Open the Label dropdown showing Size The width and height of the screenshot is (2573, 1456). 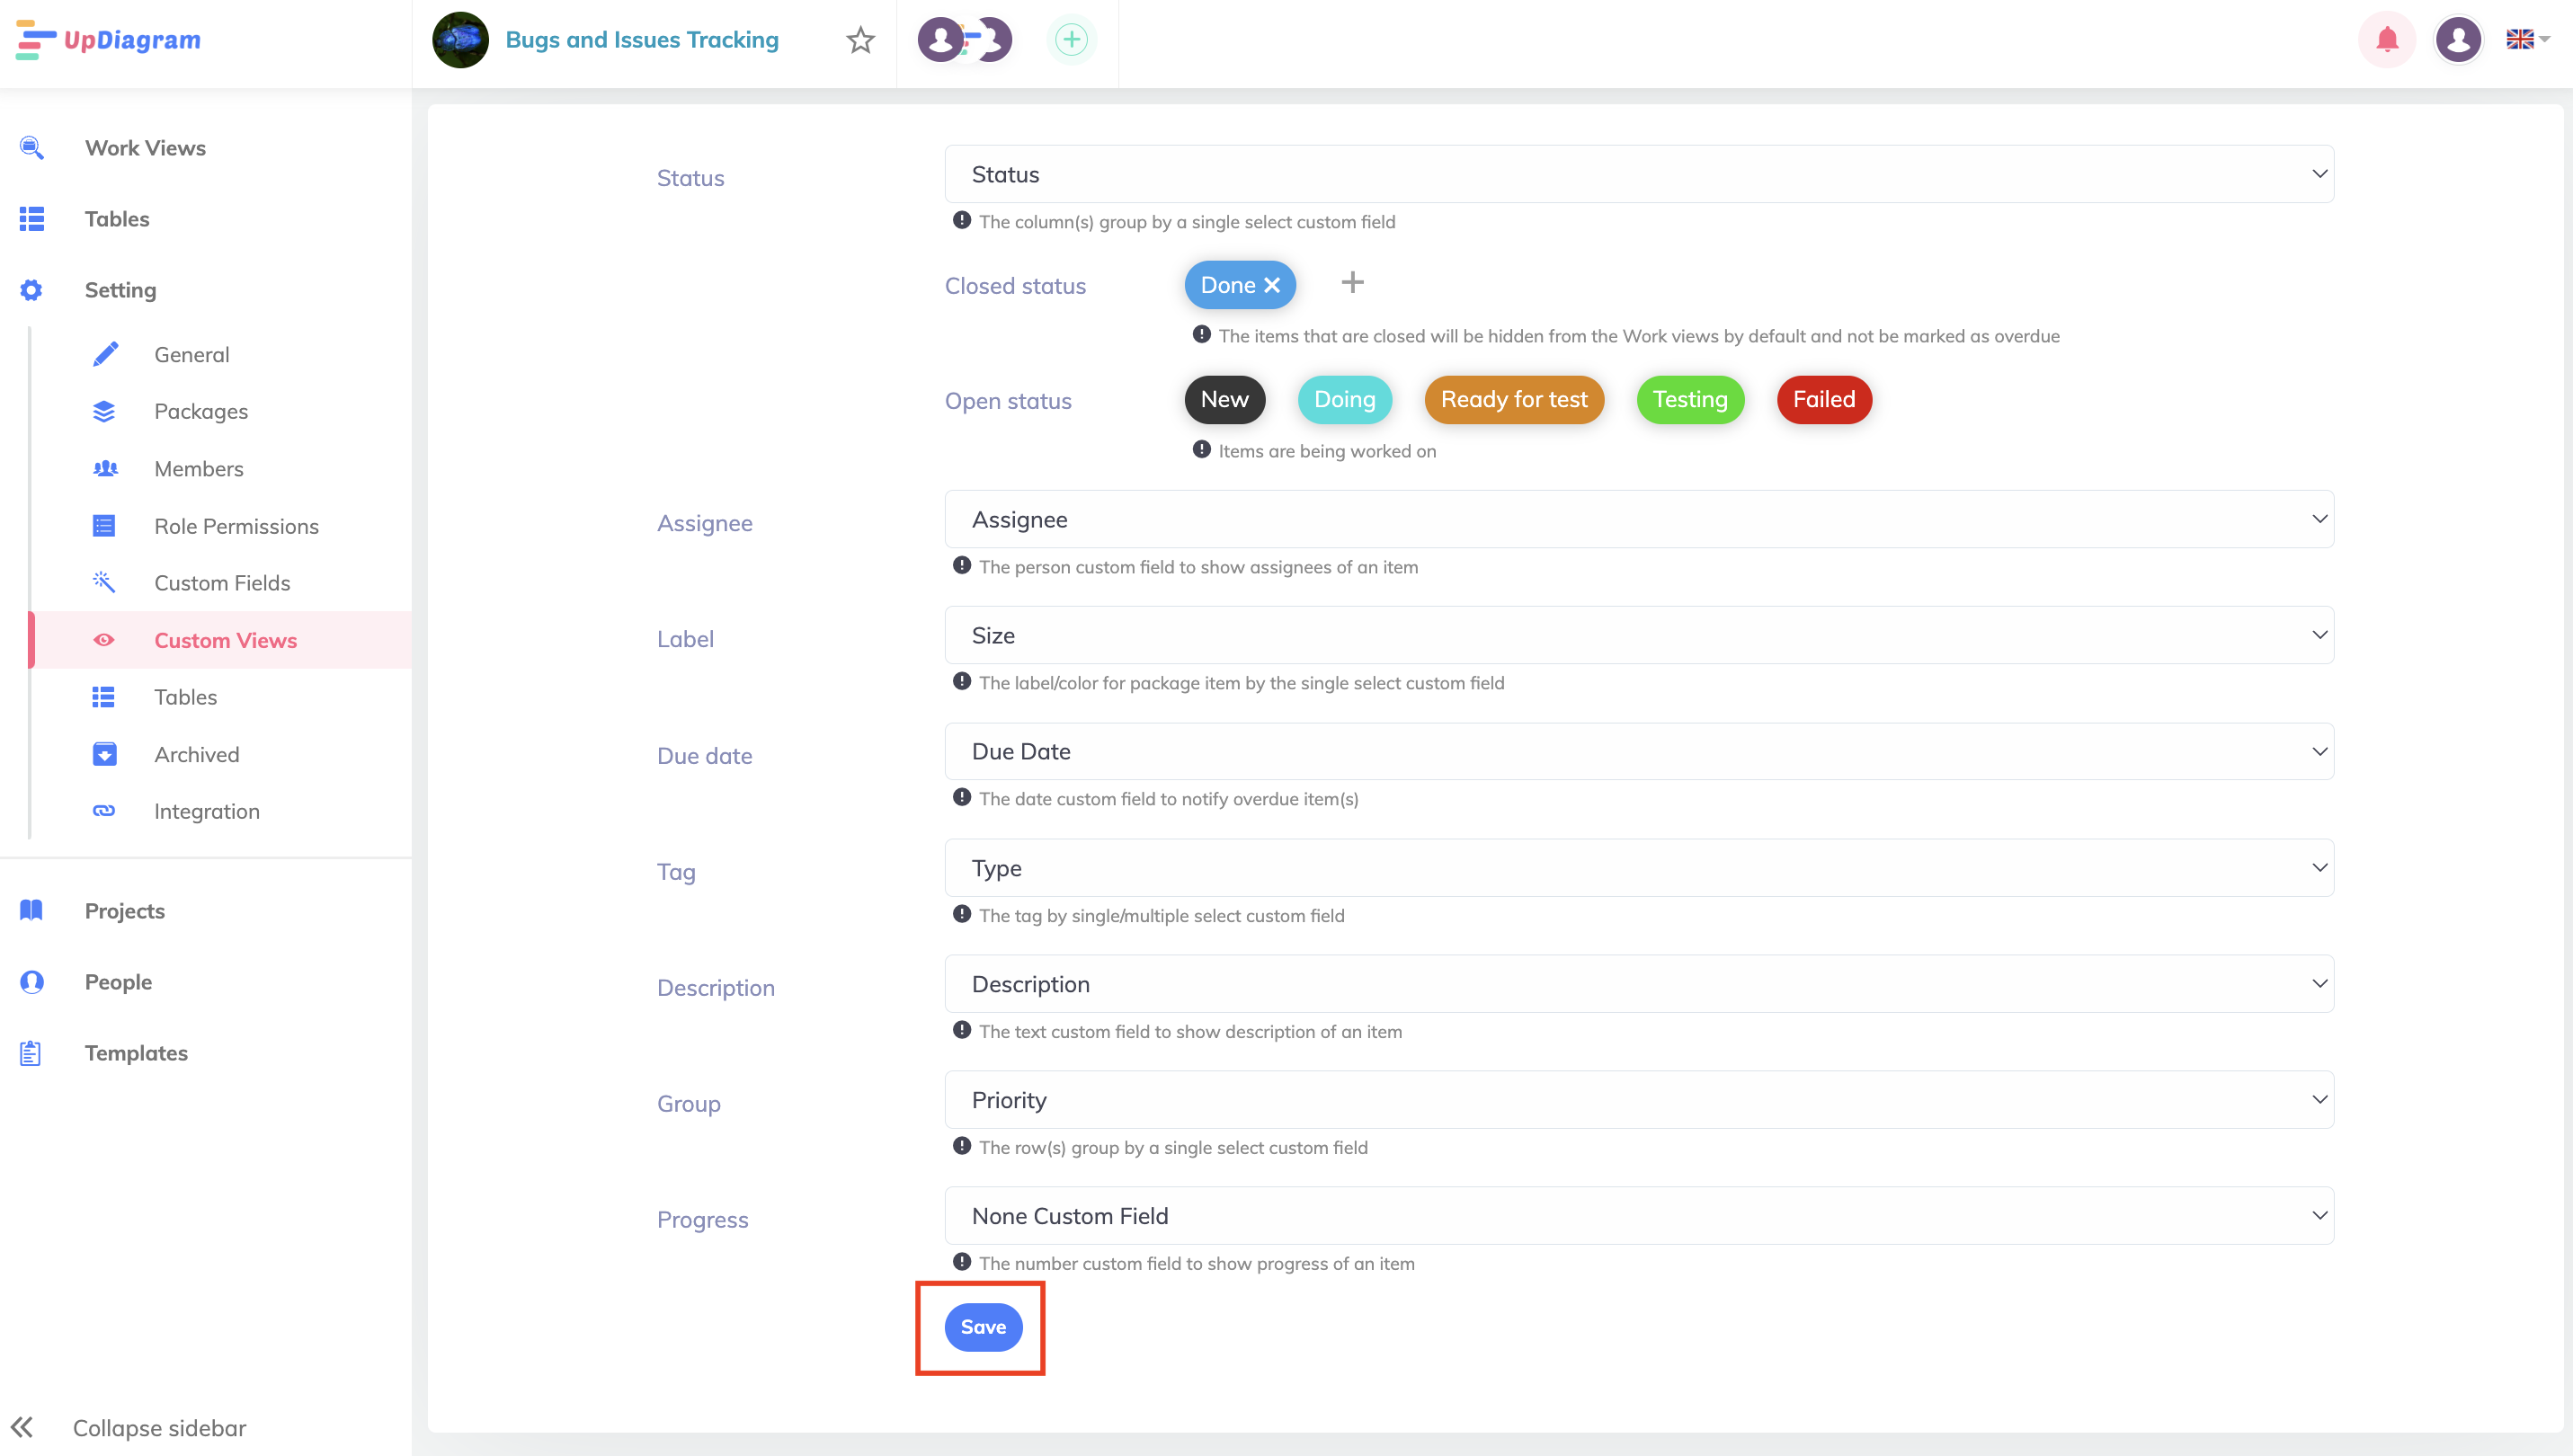pyautogui.click(x=1639, y=635)
